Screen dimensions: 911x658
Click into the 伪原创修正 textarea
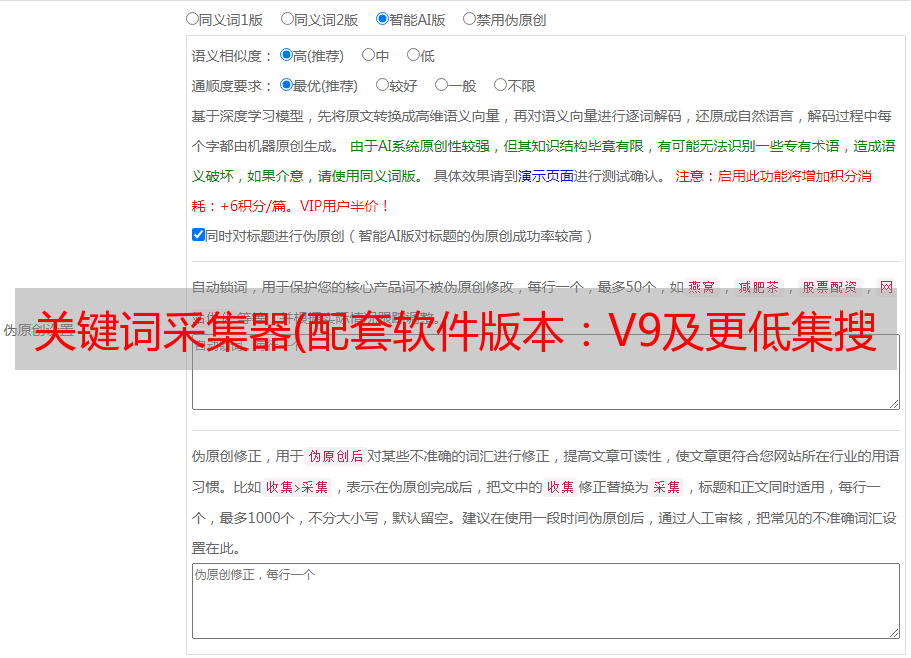pyautogui.click(x=546, y=601)
